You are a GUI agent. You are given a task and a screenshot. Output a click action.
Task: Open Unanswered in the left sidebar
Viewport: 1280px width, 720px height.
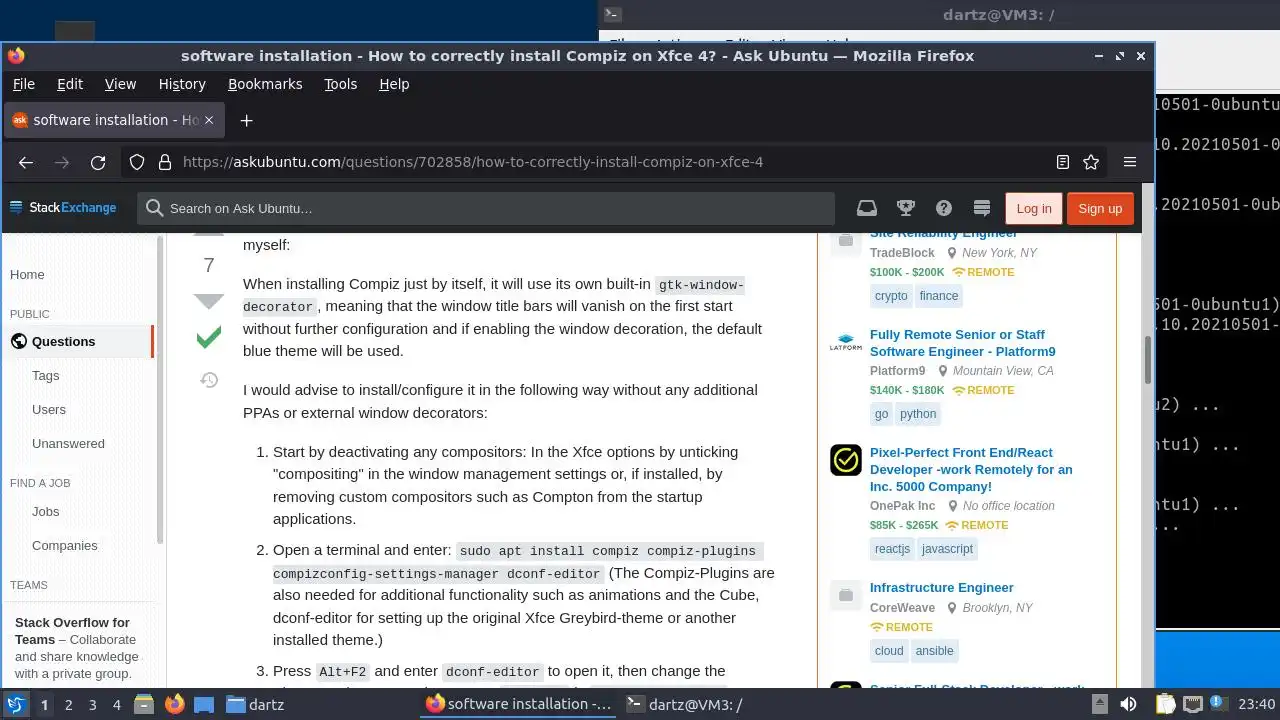coord(68,443)
